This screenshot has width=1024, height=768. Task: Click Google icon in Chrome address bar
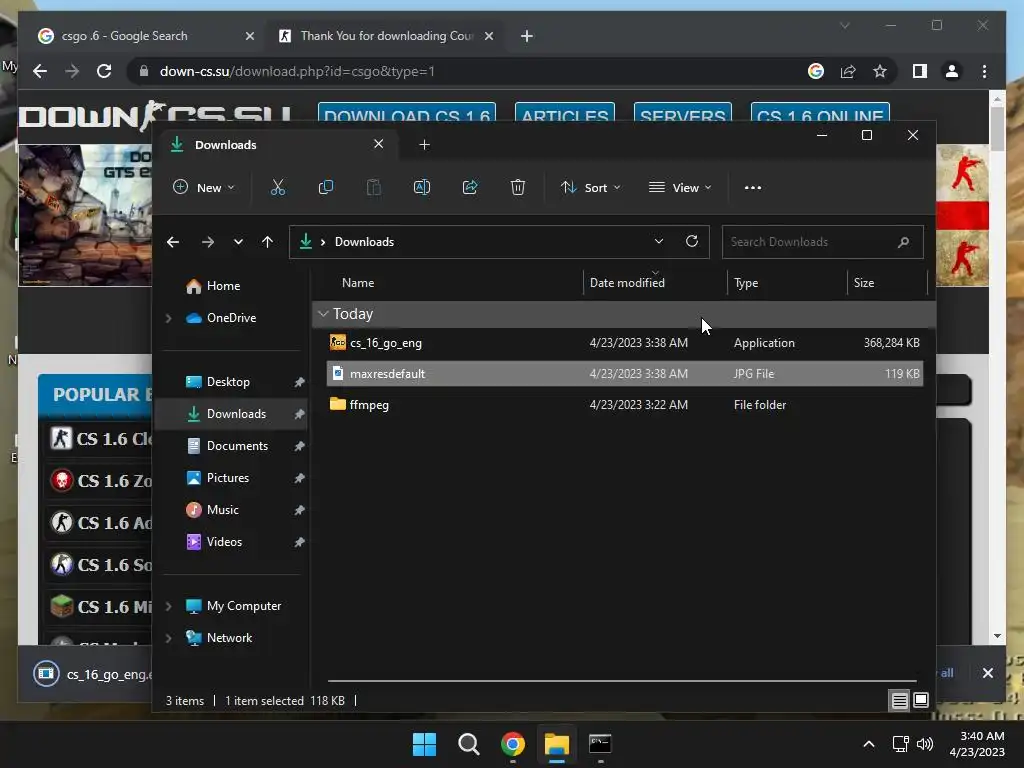tap(816, 71)
